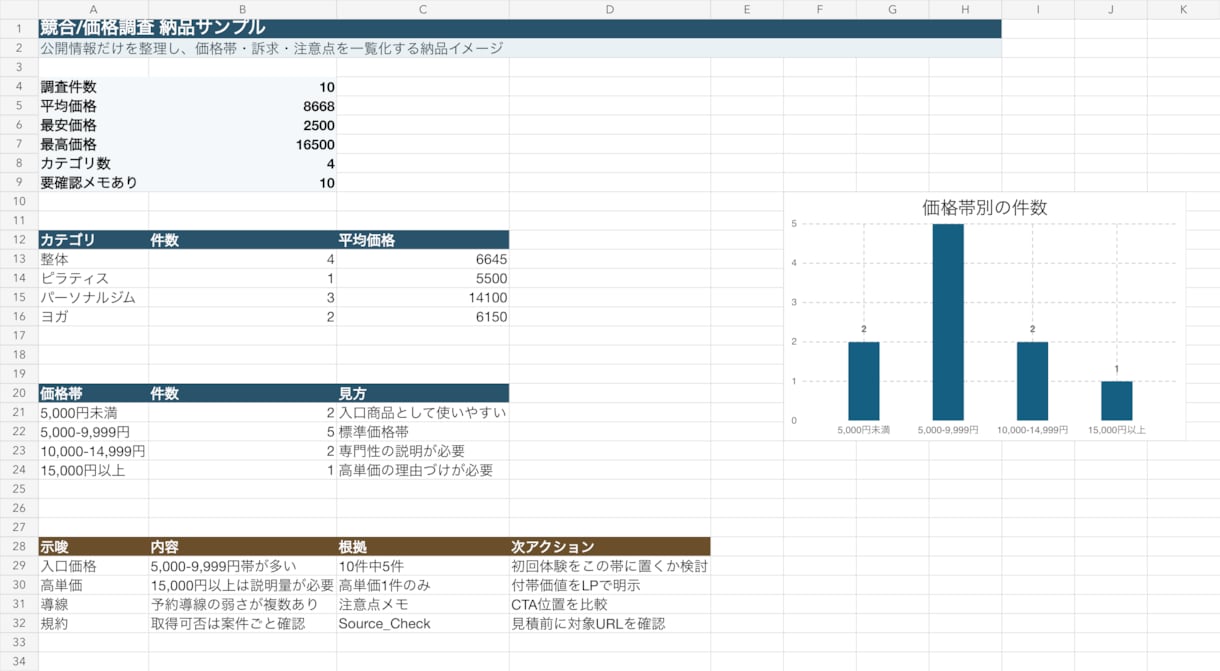Select row header 20
Screen dimensions: 1220x671
[19, 393]
